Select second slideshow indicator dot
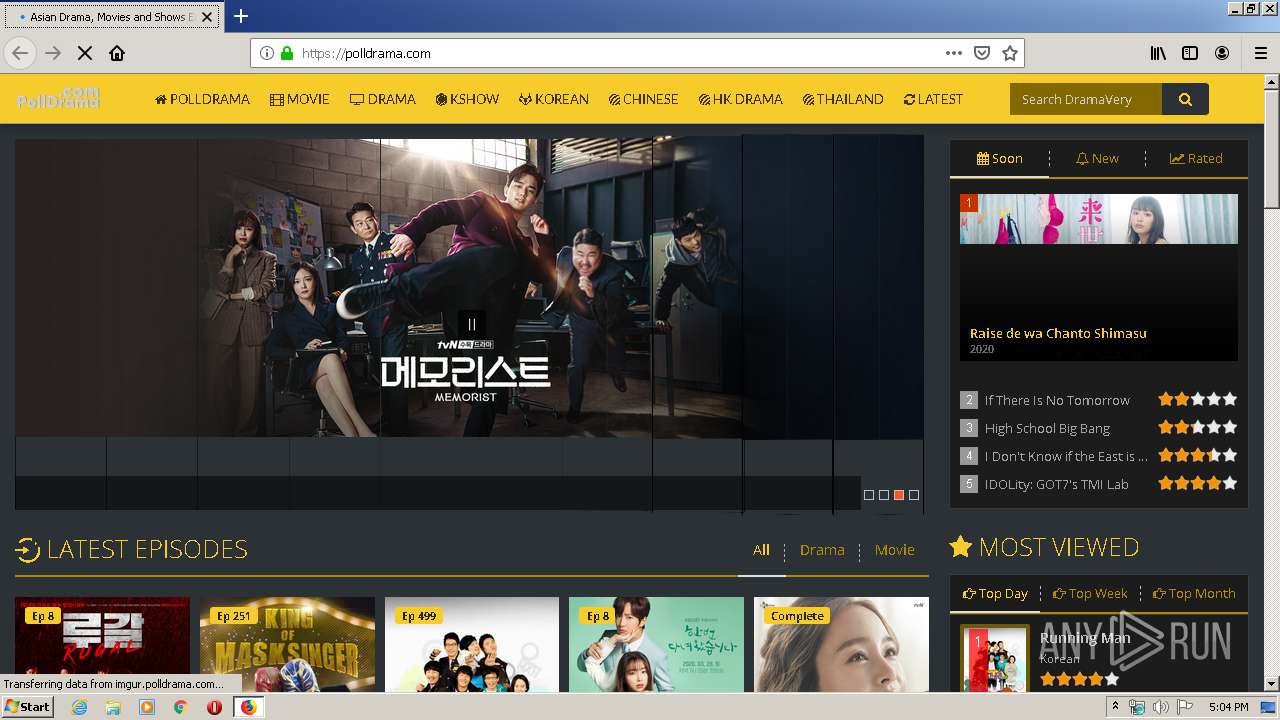Image resolution: width=1280 pixels, height=720 pixels. tap(884, 495)
